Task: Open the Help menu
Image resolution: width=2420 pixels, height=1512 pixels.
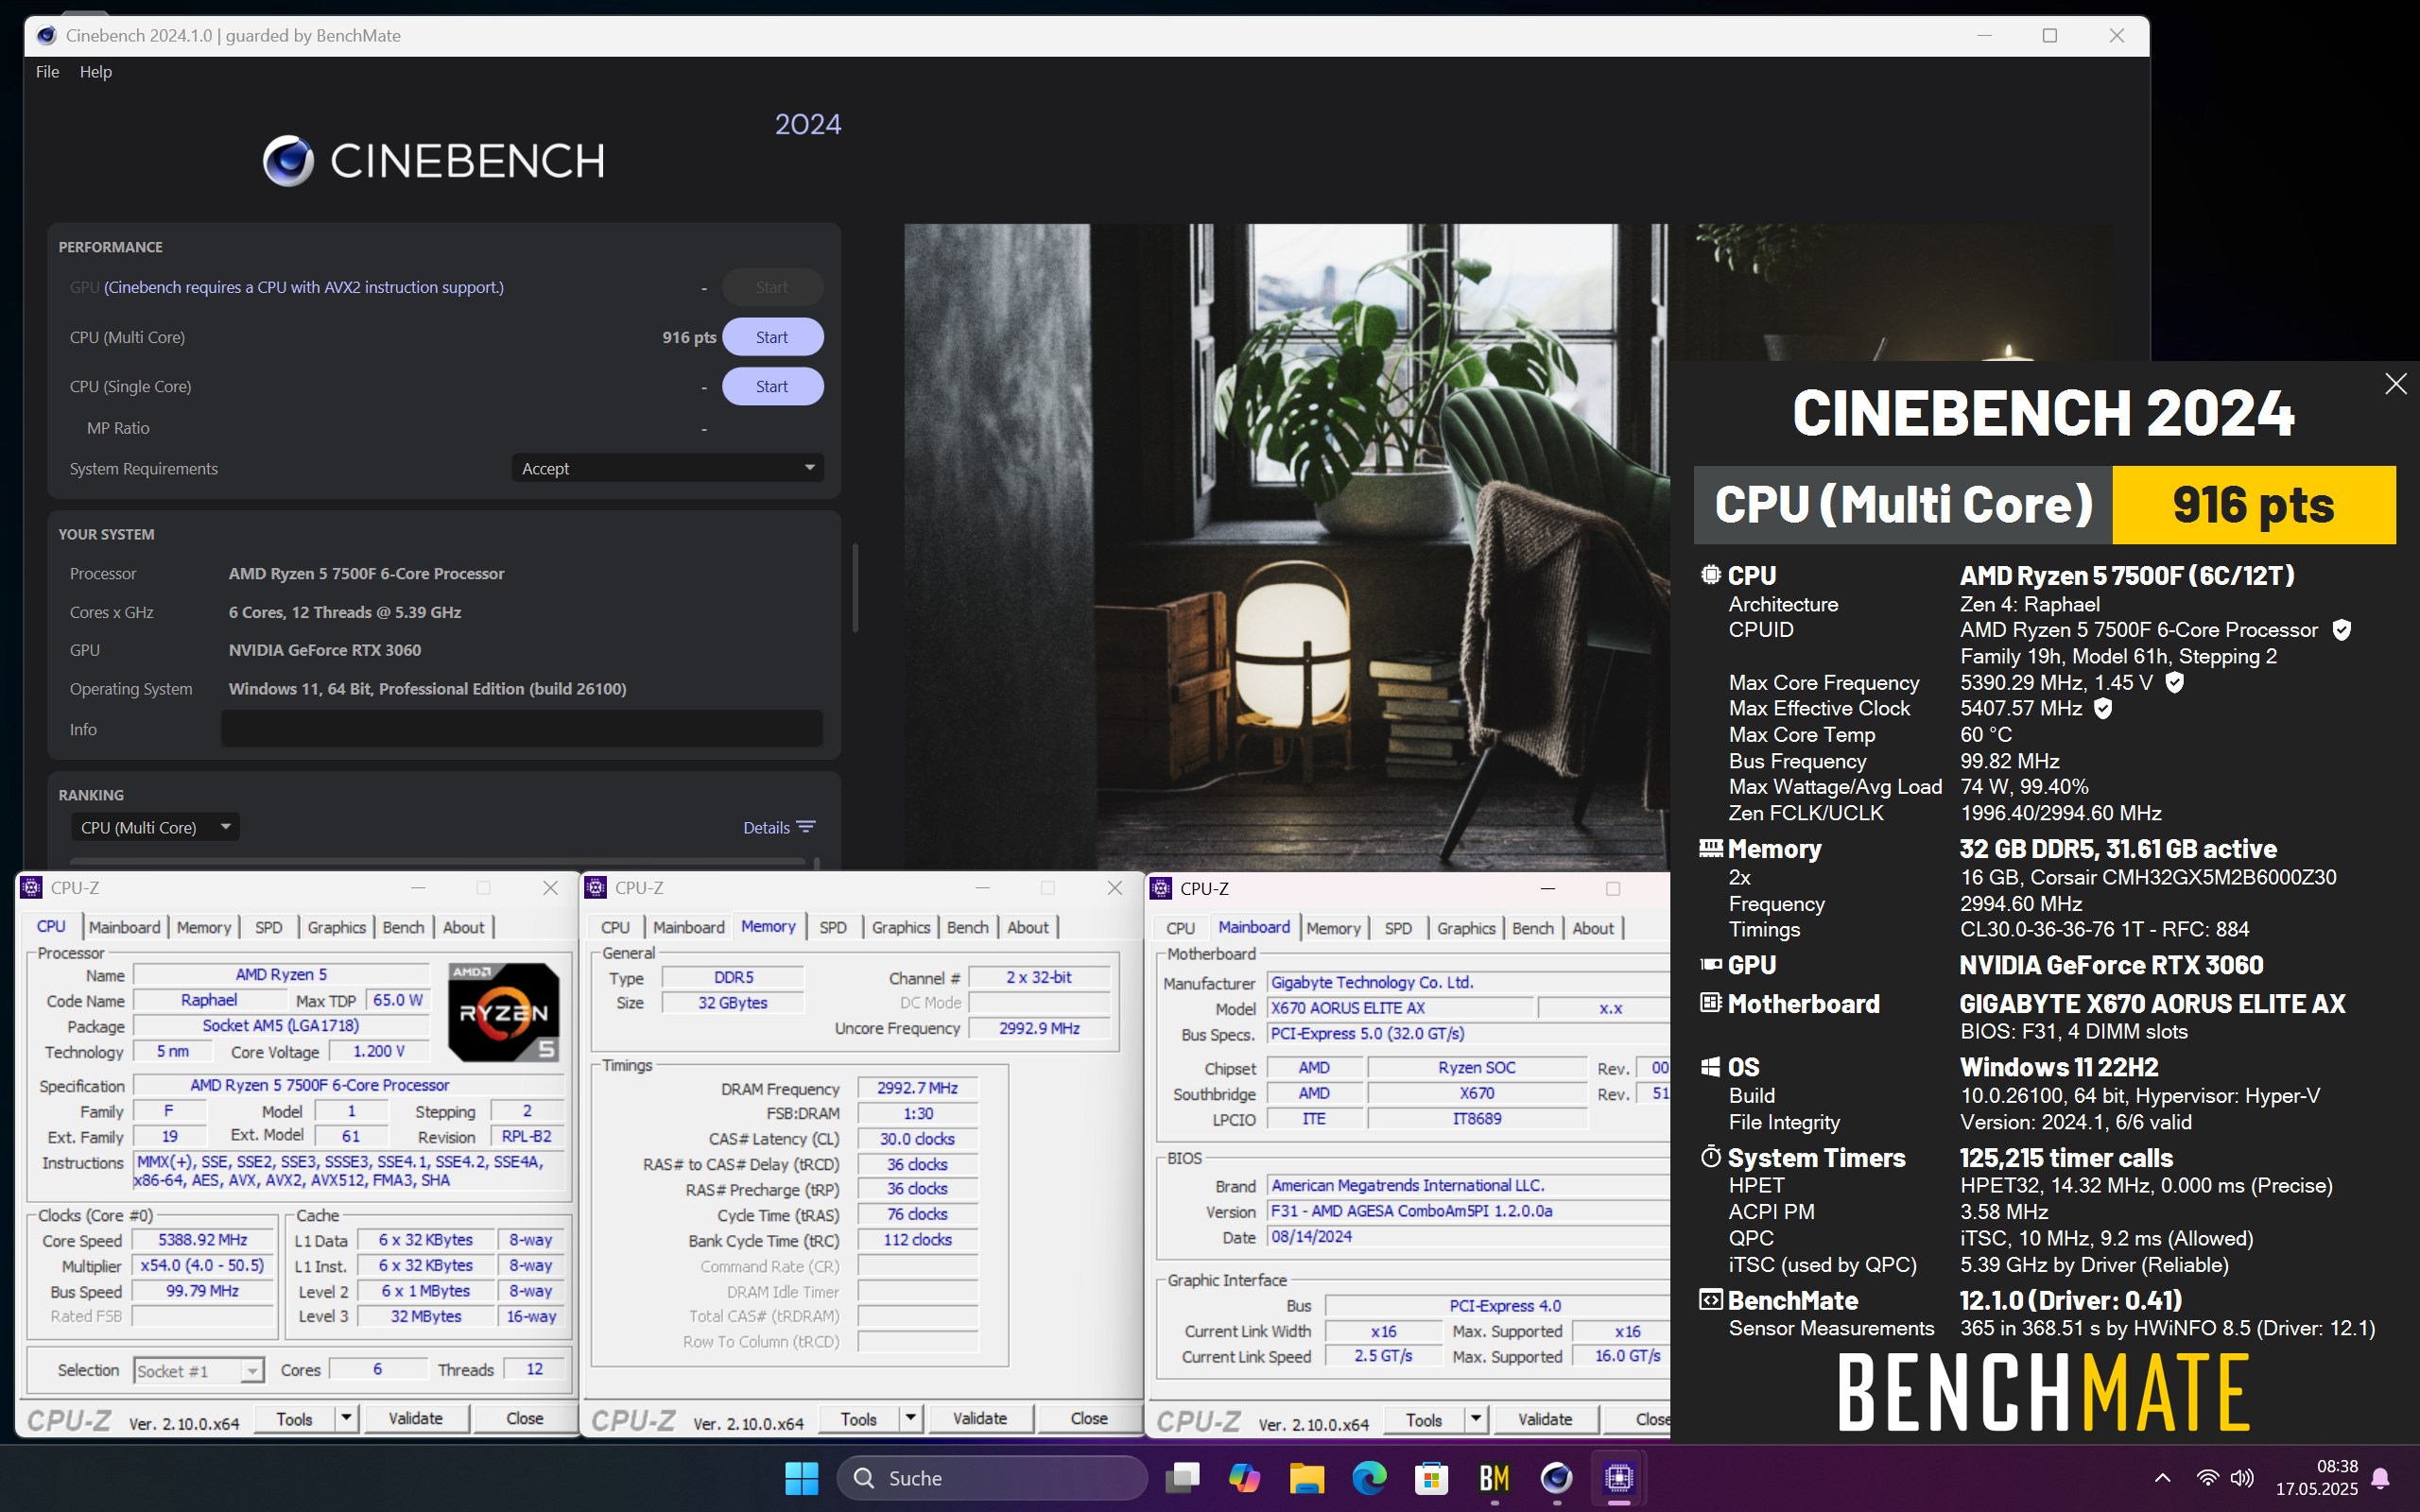Action: click(x=96, y=72)
